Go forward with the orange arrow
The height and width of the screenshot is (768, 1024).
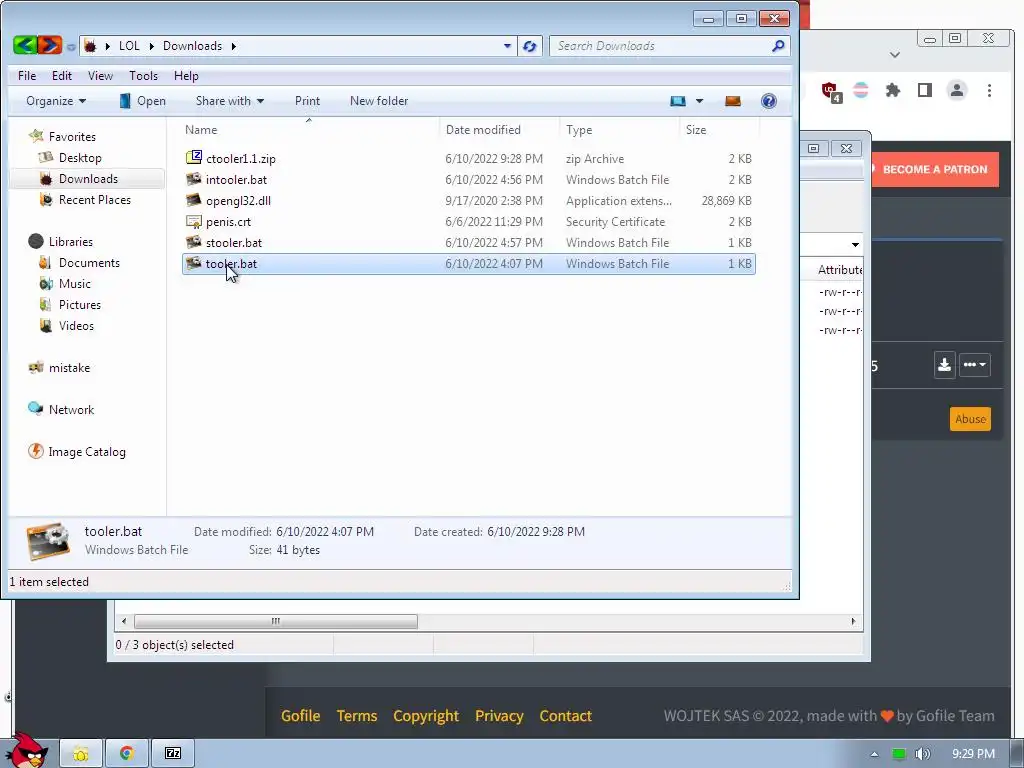49,45
